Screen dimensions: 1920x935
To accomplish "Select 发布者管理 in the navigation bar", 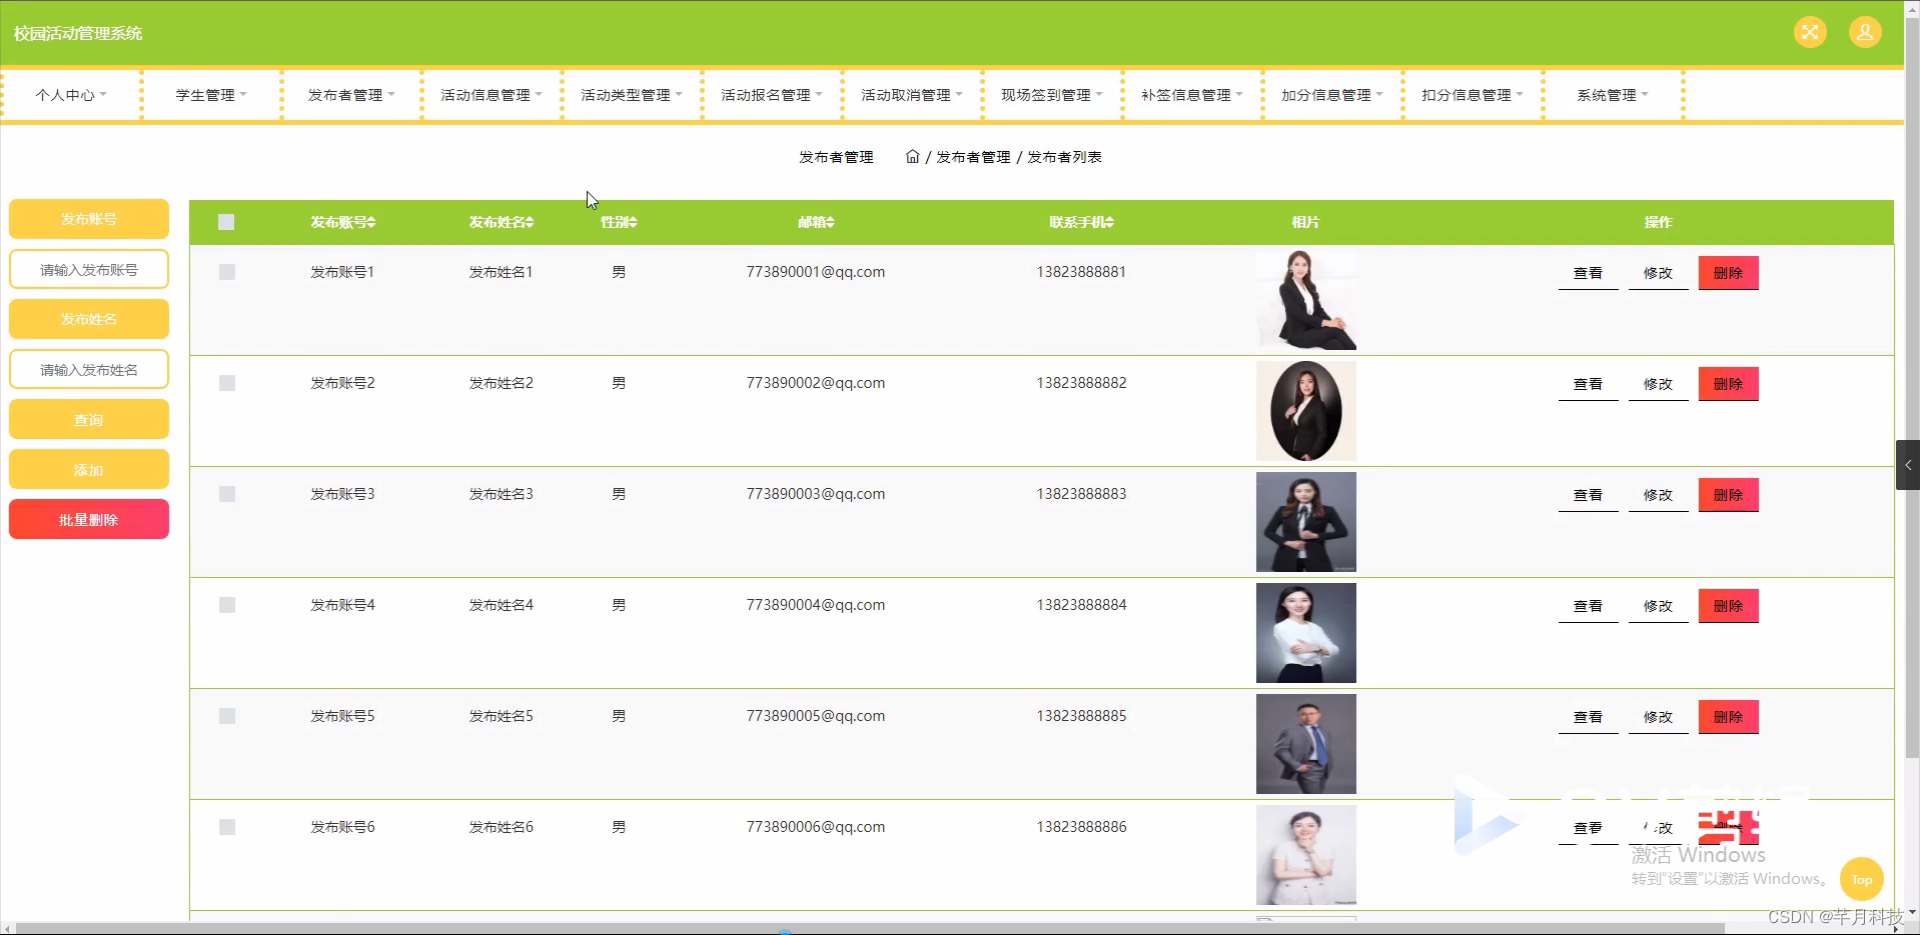I will click(349, 95).
